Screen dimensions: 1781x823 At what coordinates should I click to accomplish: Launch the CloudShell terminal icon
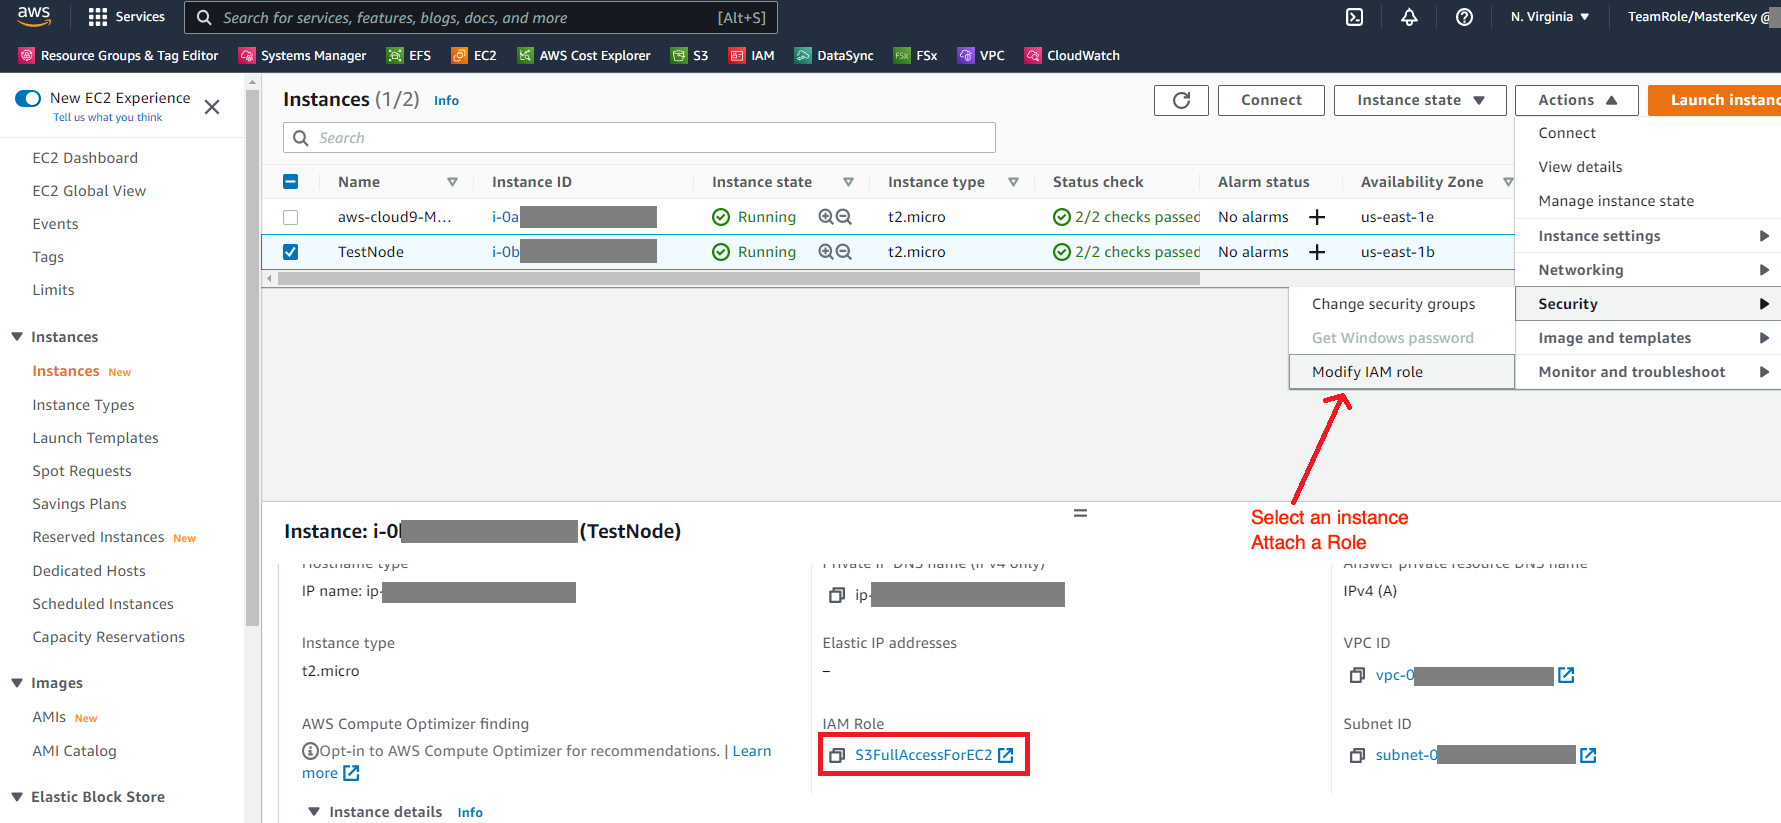(1354, 17)
